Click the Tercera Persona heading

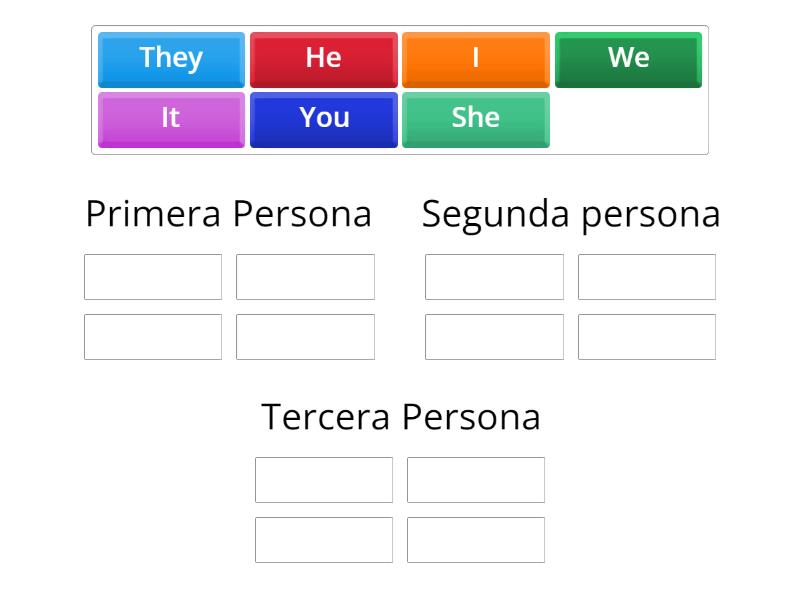pos(400,417)
